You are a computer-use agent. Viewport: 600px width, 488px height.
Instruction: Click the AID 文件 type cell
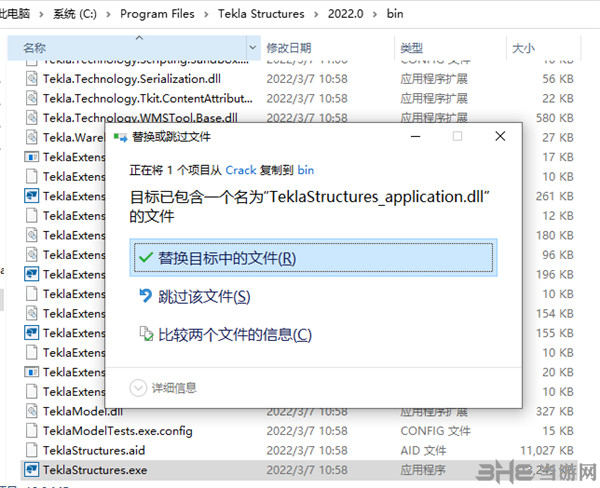coord(423,450)
